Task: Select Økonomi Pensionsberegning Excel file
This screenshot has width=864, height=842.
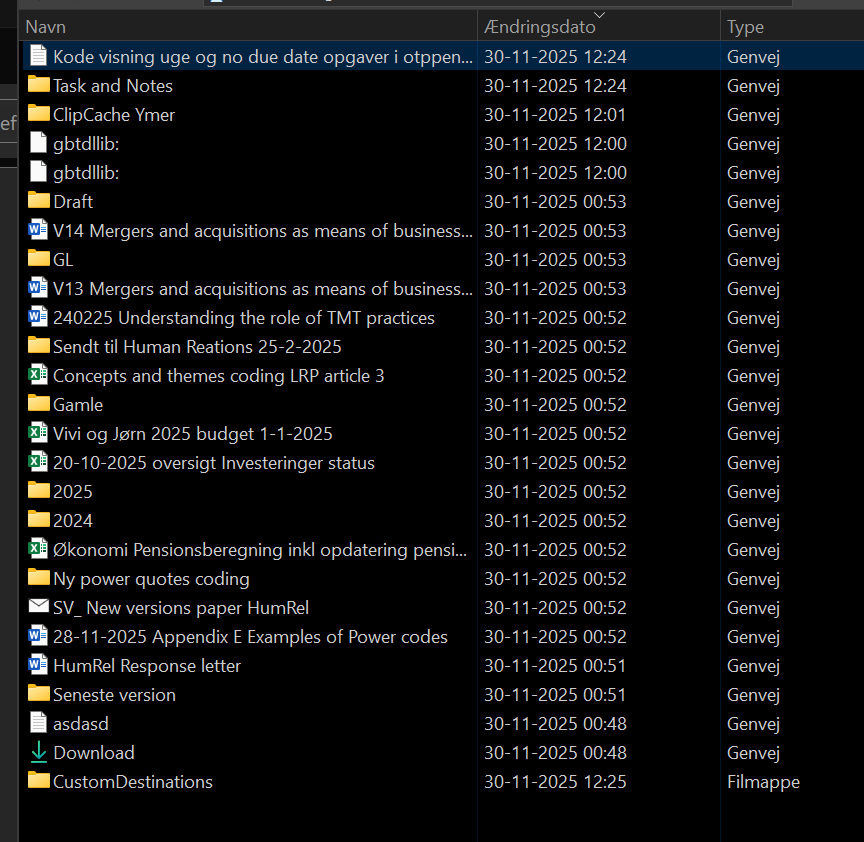Action: 258,550
